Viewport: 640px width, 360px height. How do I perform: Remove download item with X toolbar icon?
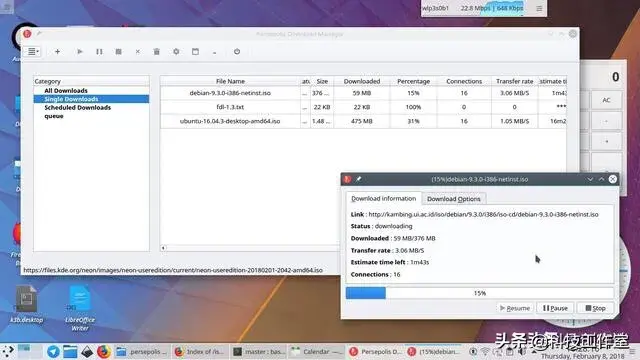138,52
